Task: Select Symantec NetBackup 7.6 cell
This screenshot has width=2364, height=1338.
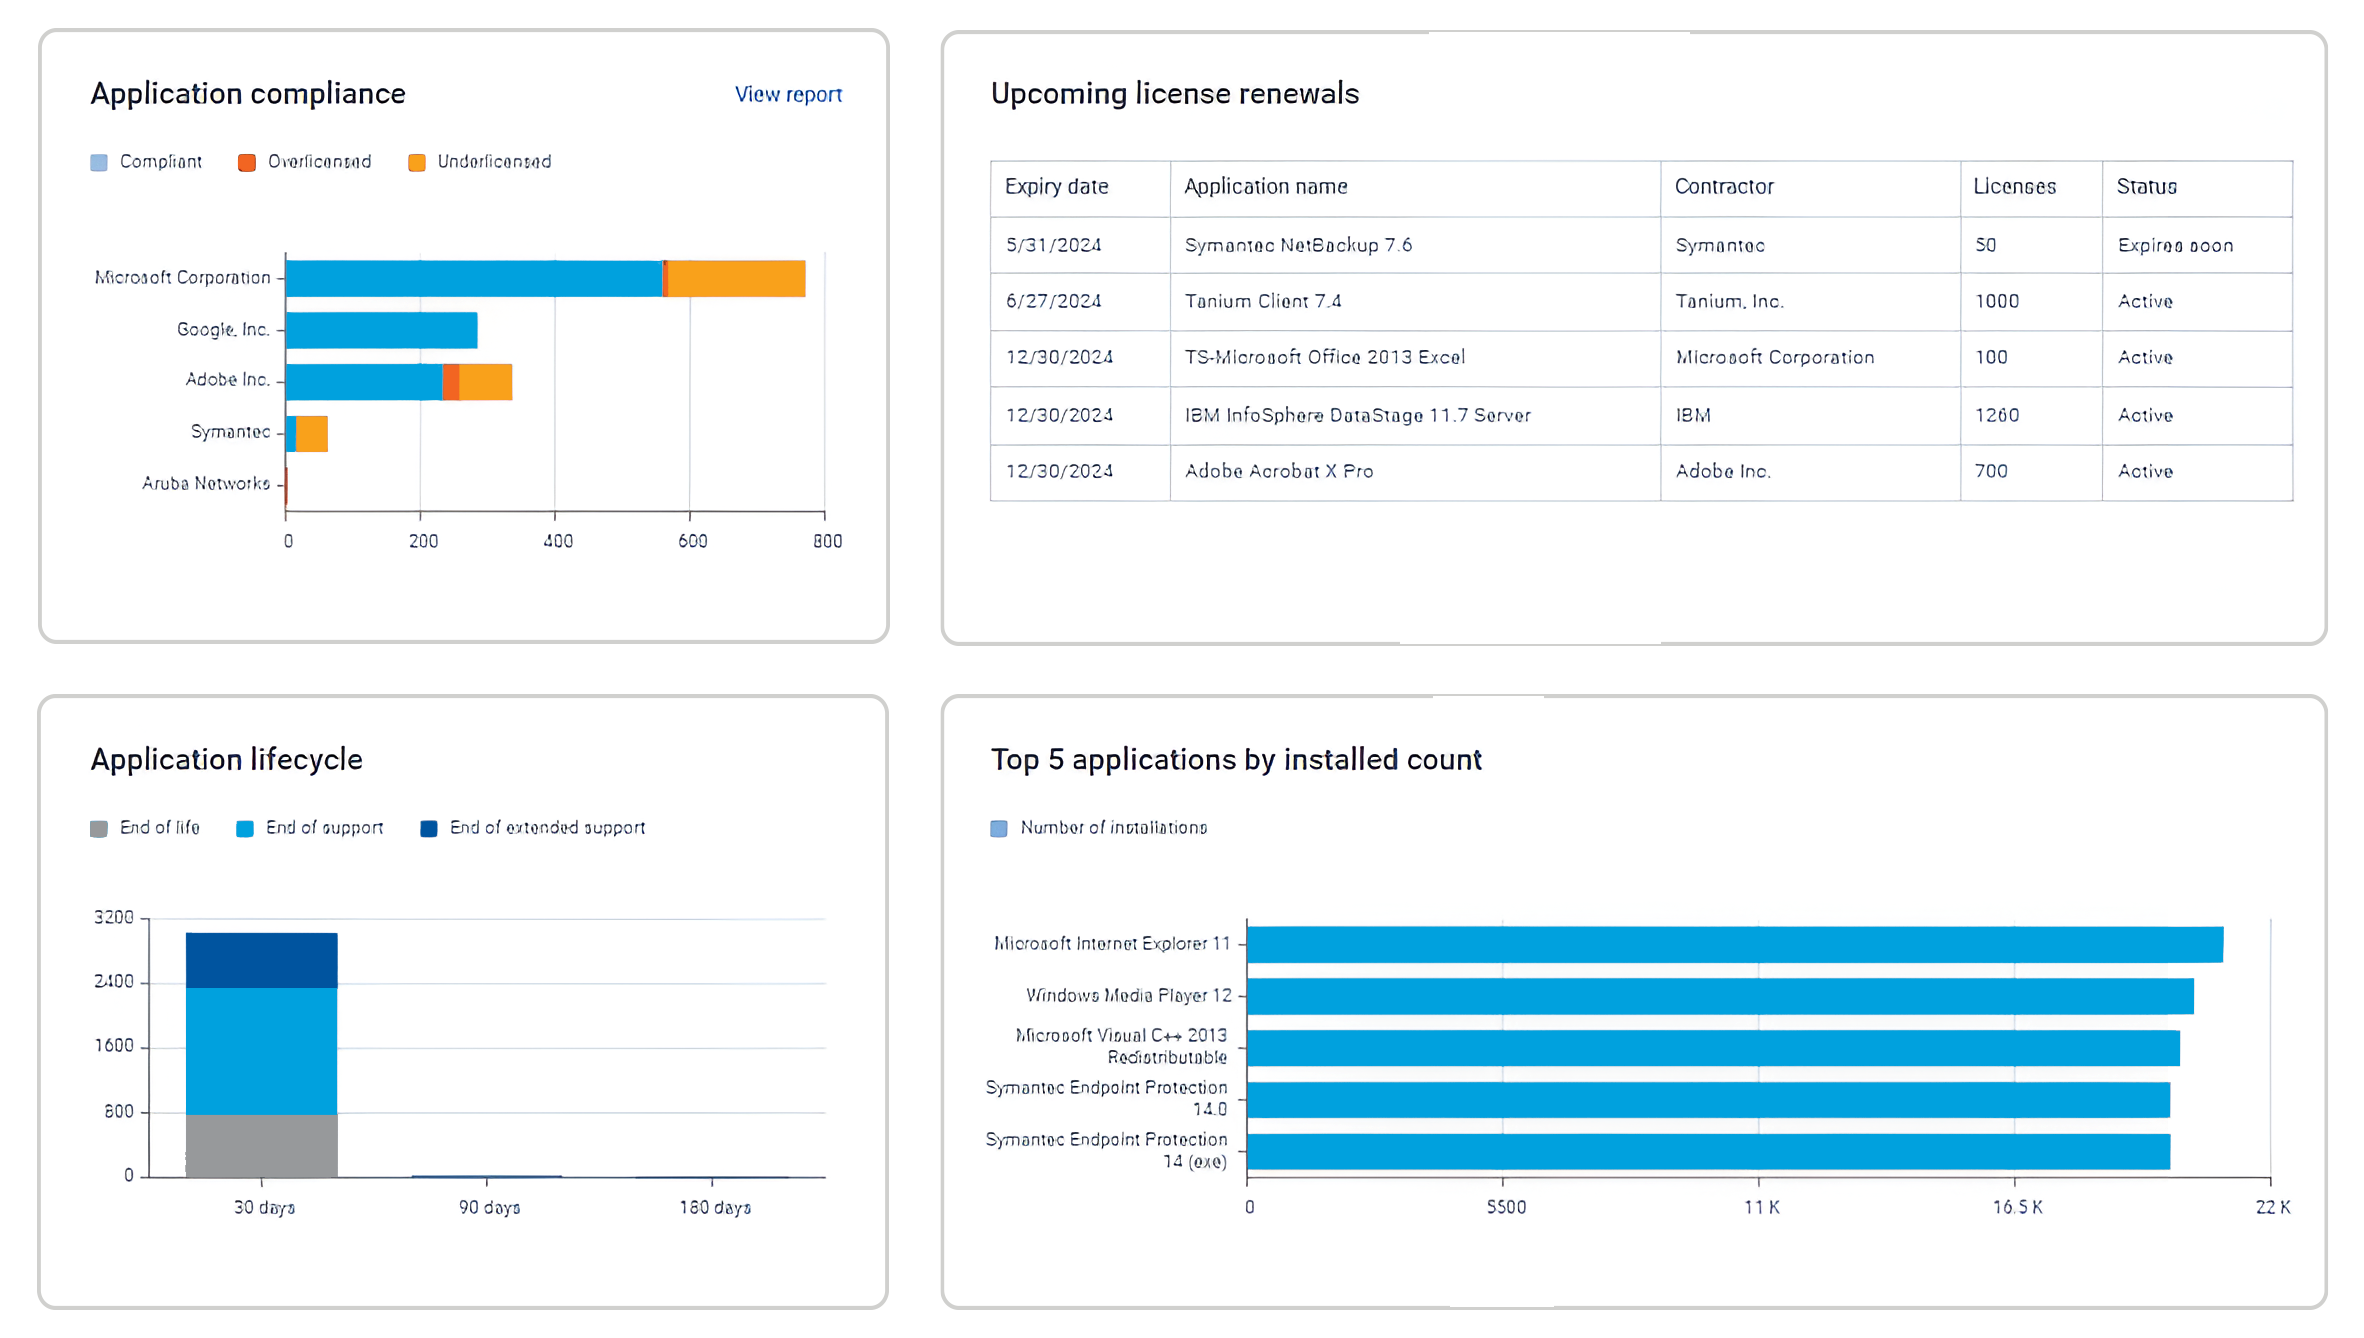Action: coord(1415,245)
